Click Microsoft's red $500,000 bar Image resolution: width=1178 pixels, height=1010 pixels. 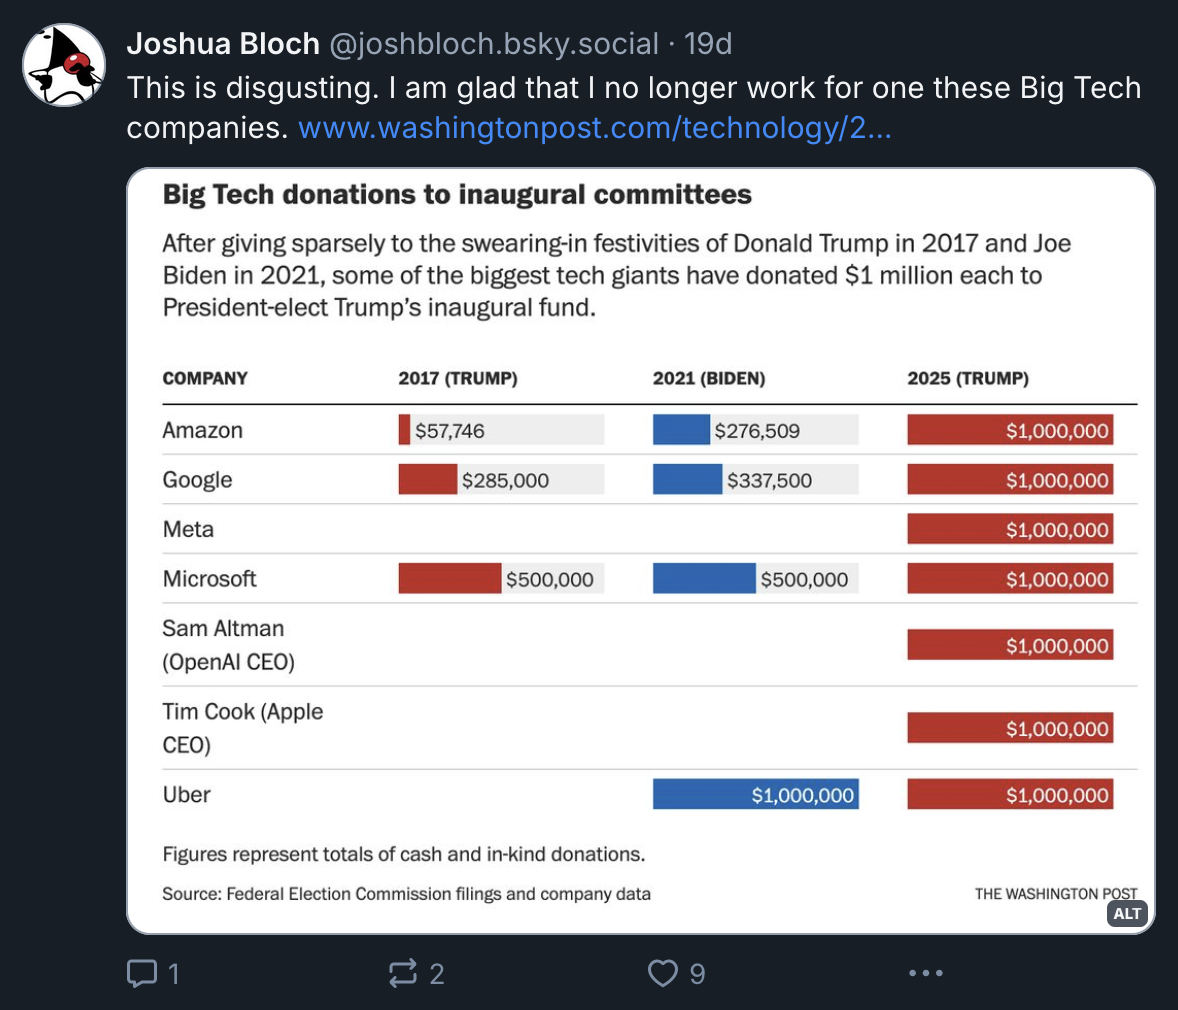pos(450,579)
